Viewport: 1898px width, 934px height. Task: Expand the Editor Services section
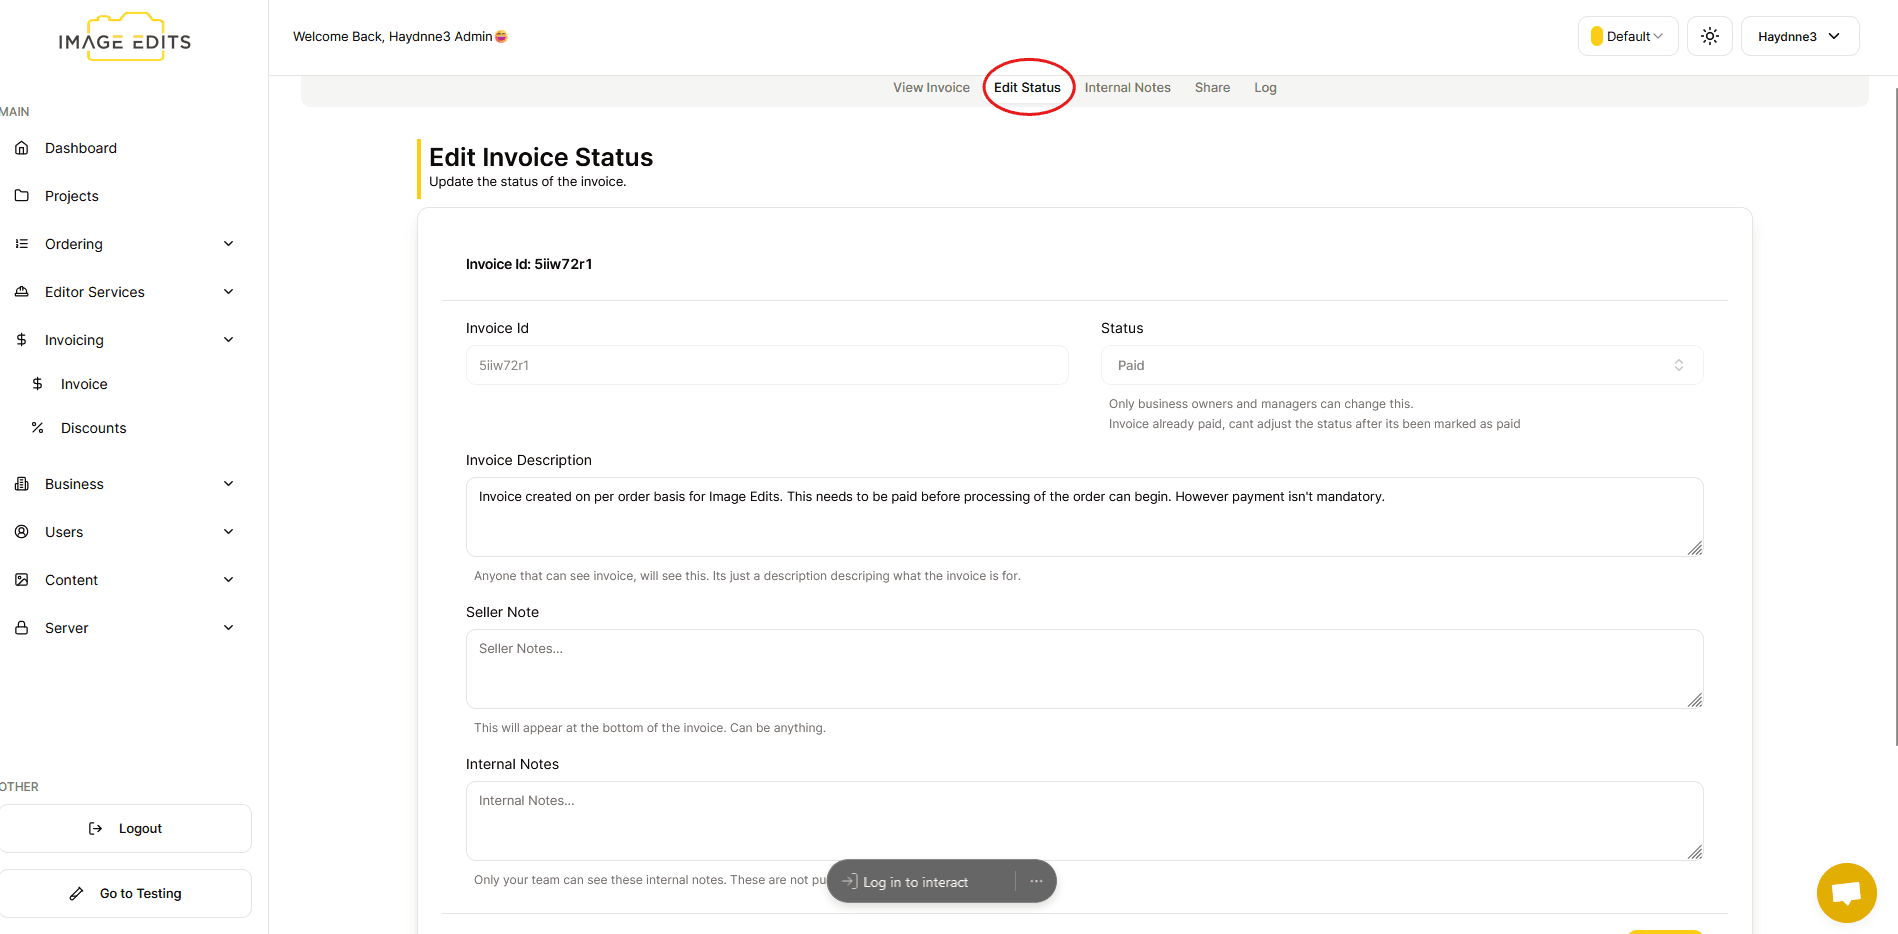tap(228, 292)
